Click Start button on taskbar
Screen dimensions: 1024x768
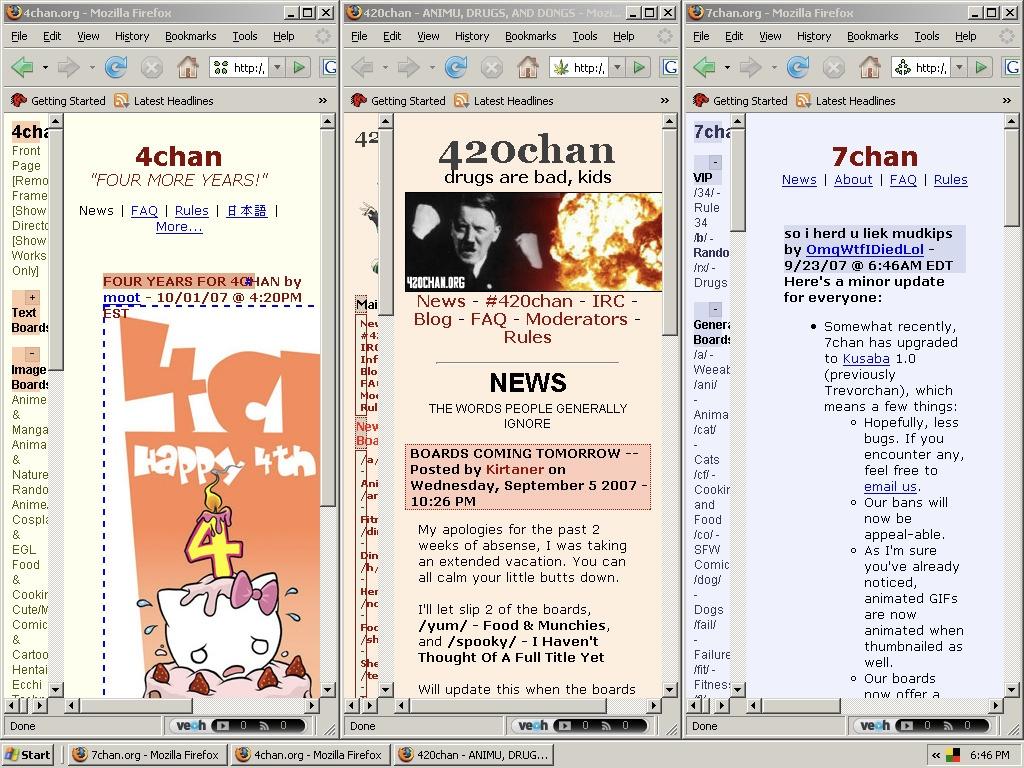click(28, 755)
